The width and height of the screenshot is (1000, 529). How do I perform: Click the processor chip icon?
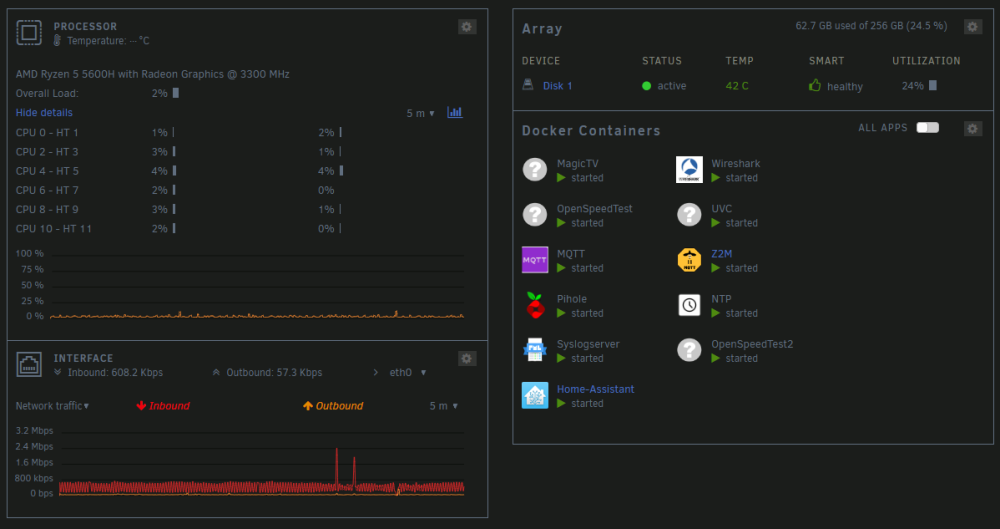point(29,33)
